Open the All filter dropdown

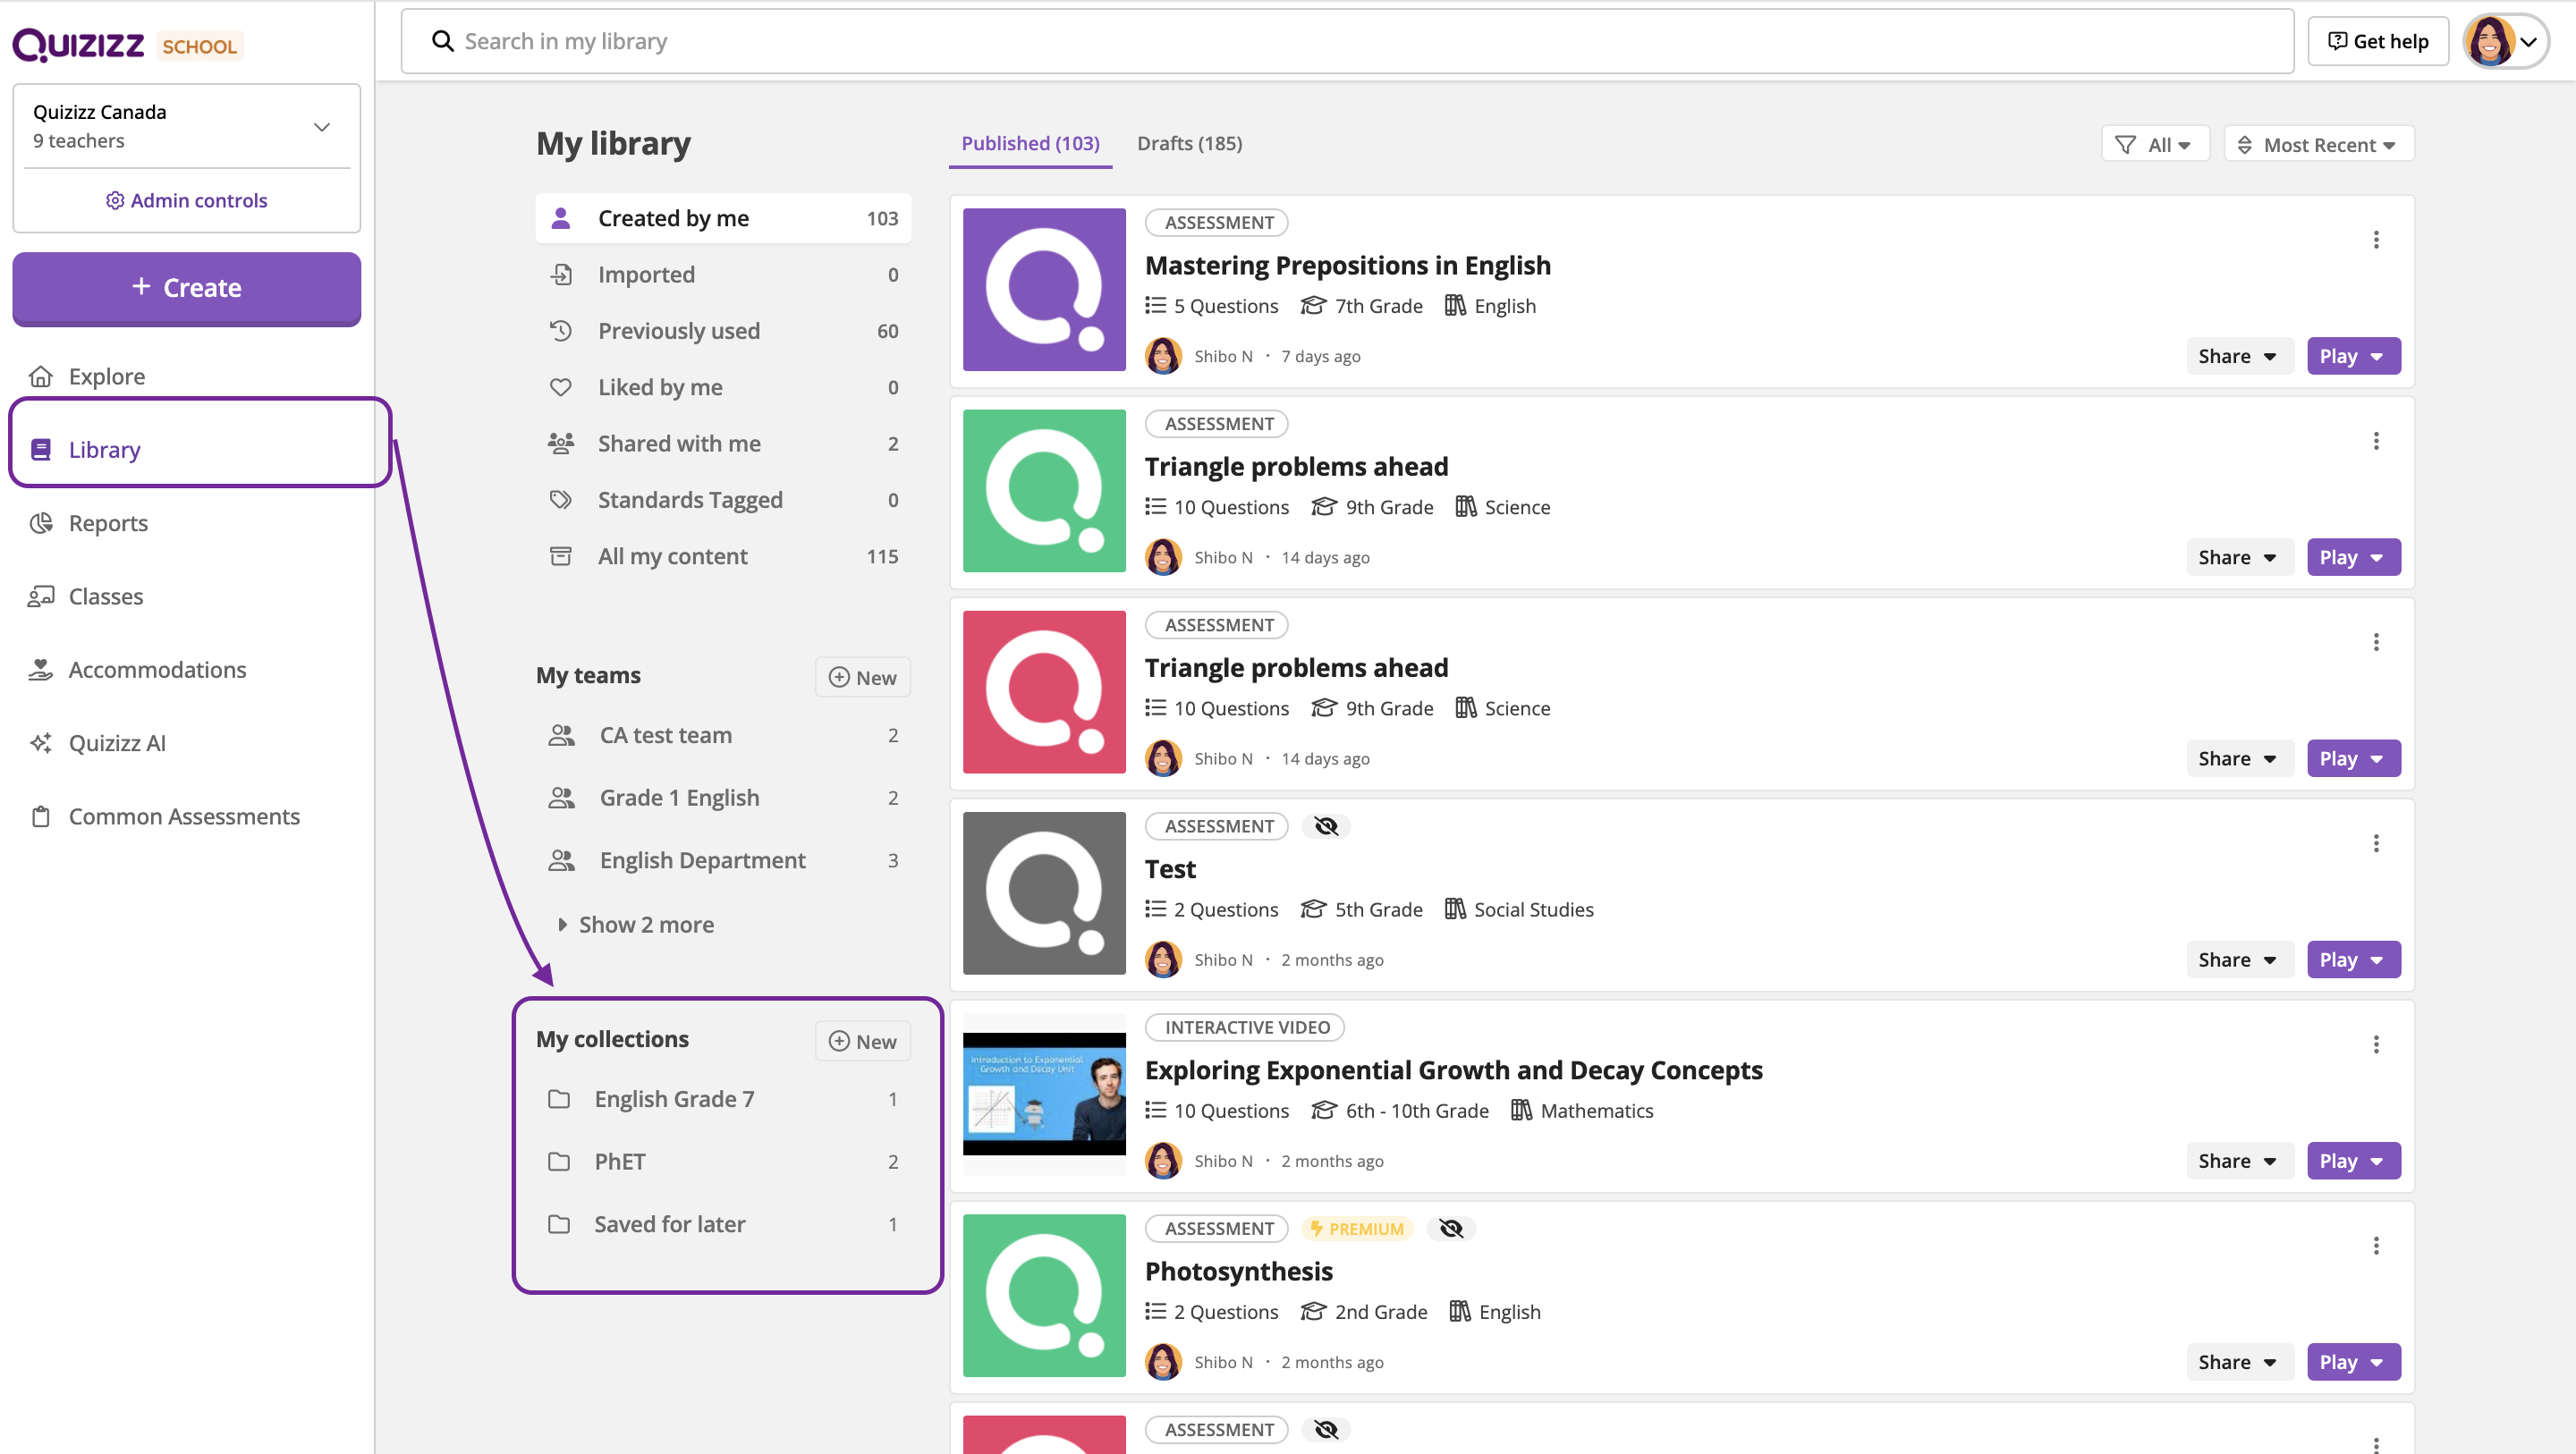[2154, 144]
